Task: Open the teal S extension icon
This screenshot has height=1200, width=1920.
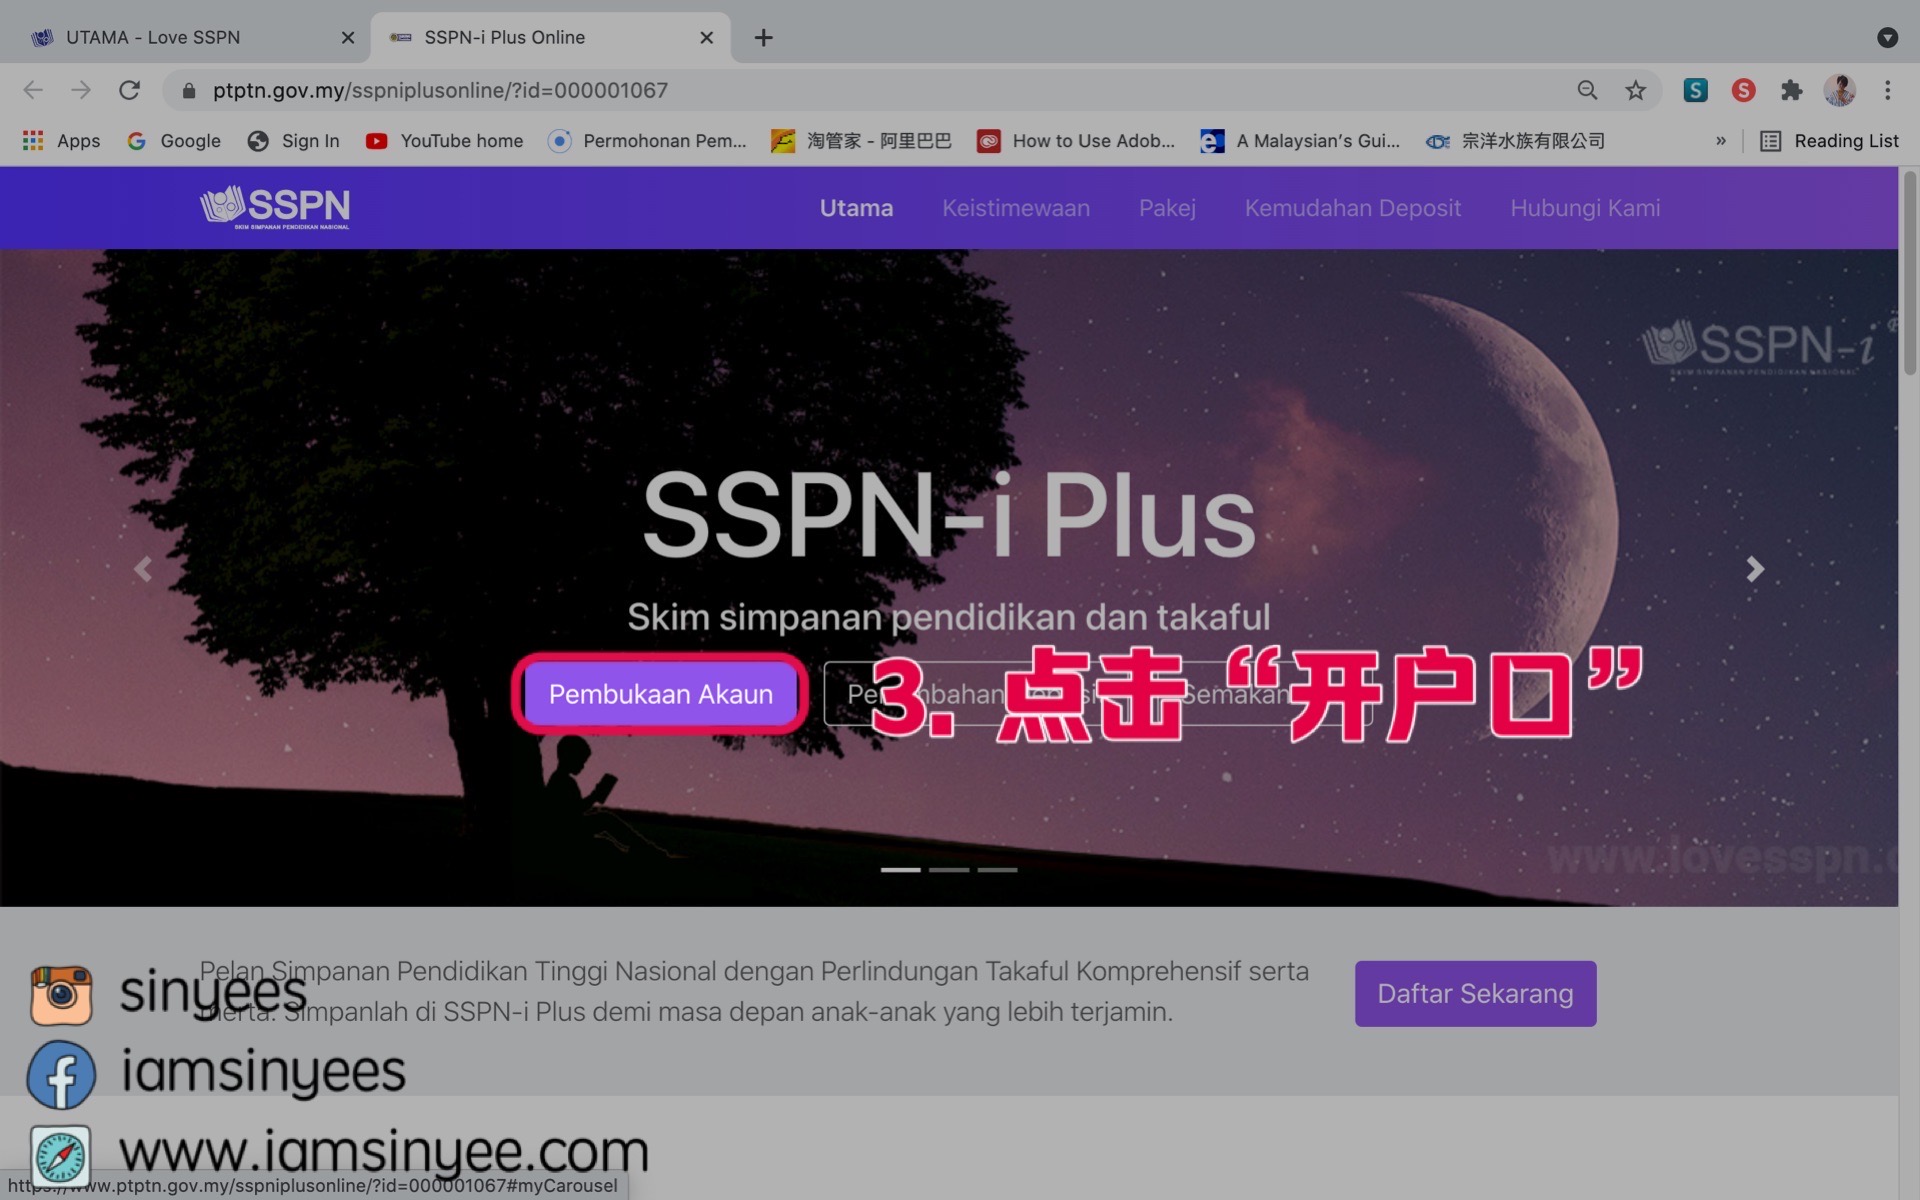Action: click(x=1695, y=90)
